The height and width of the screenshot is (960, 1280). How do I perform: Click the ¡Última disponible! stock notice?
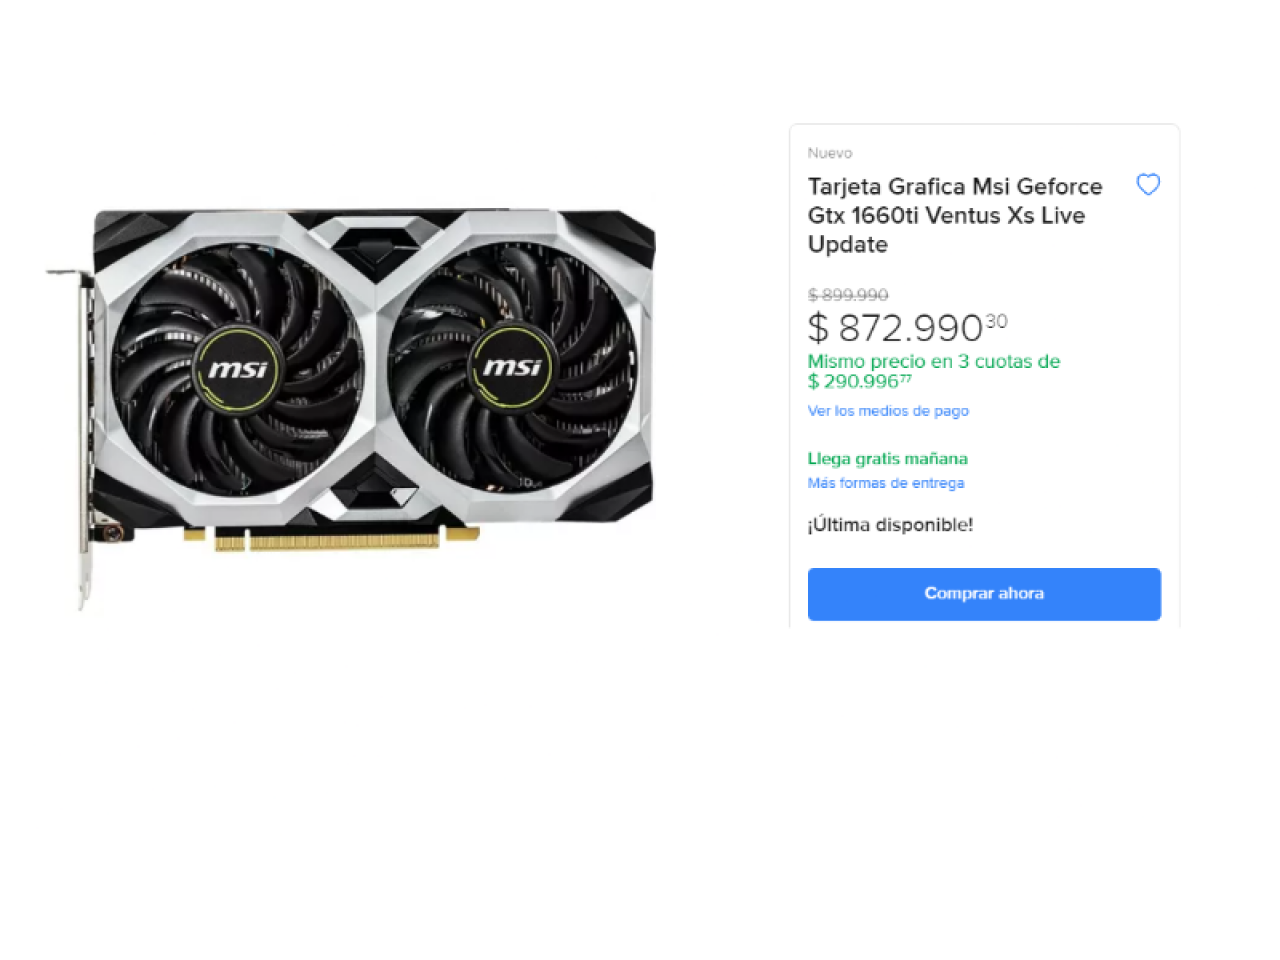point(890,525)
